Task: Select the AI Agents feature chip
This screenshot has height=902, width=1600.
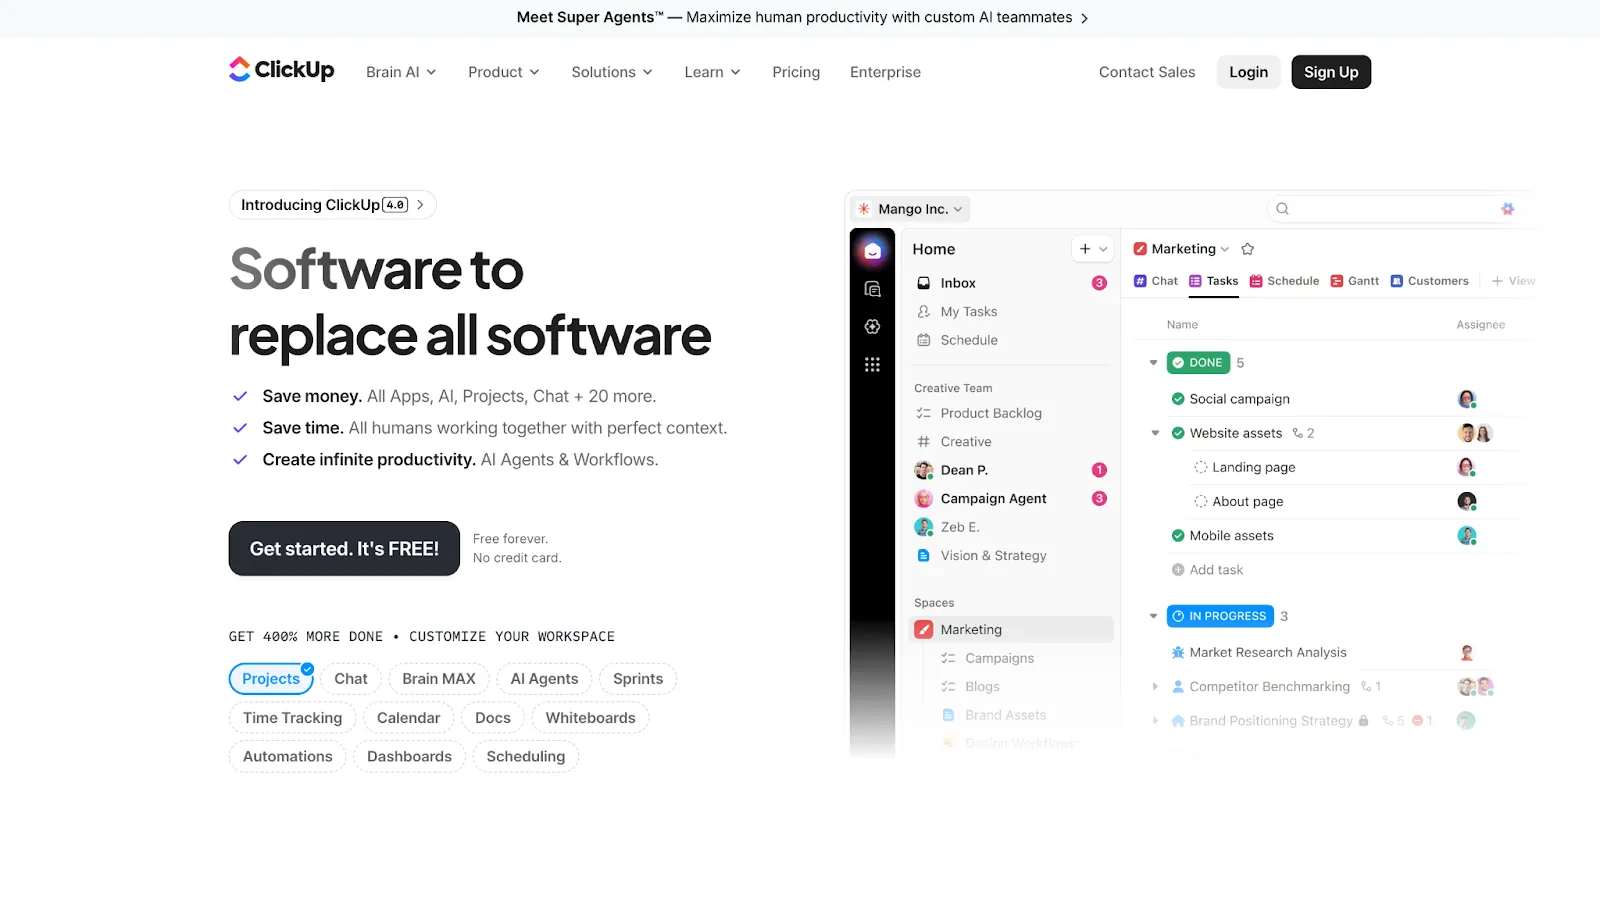Action: pos(544,679)
